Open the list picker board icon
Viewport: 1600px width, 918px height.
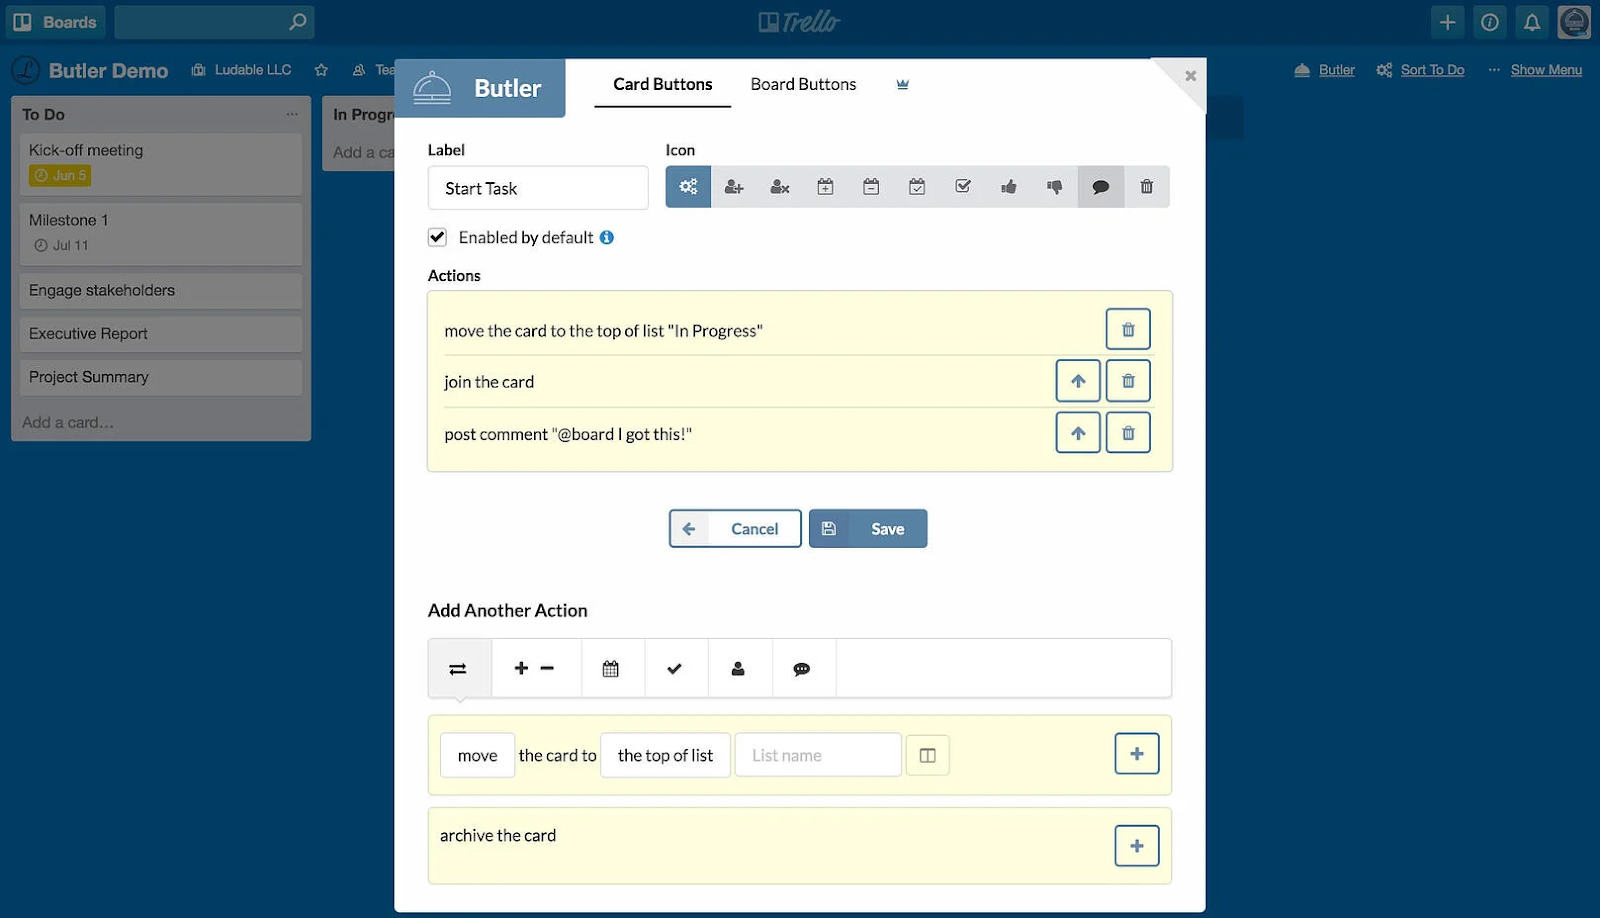pos(928,755)
